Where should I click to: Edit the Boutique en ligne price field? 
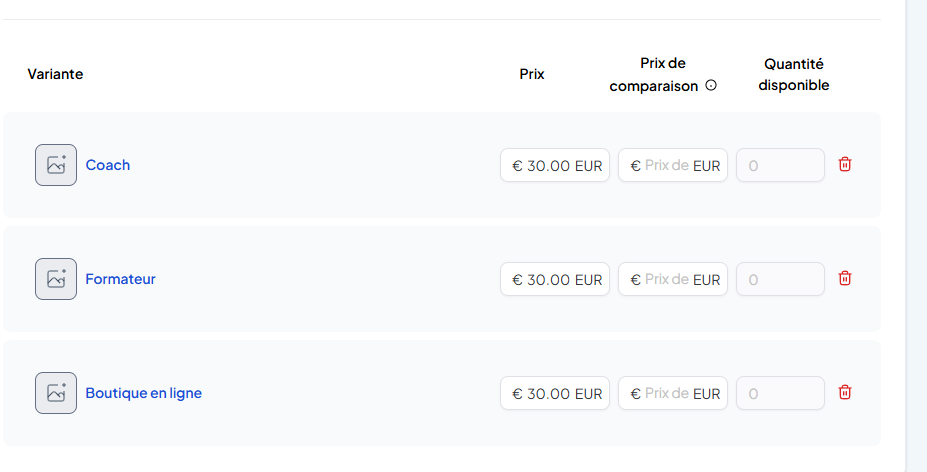tap(555, 394)
